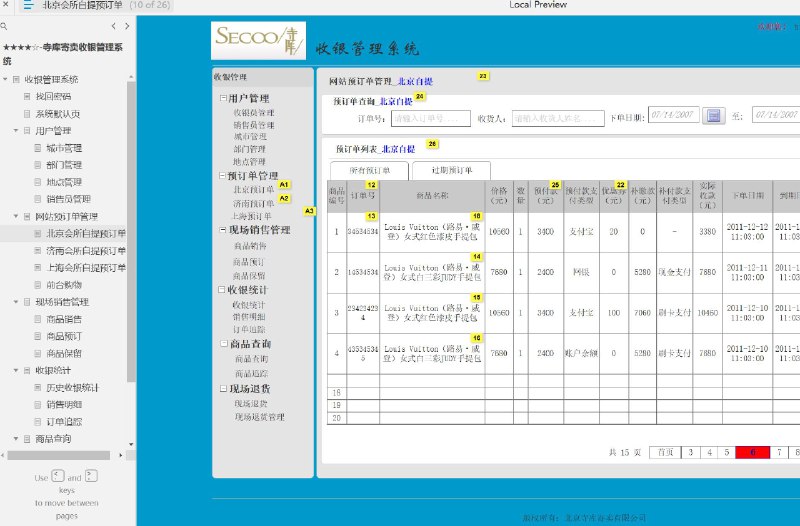The image size is (800, 526).
Task: Open 现场退货管理 in page menu
Action: 259,417
